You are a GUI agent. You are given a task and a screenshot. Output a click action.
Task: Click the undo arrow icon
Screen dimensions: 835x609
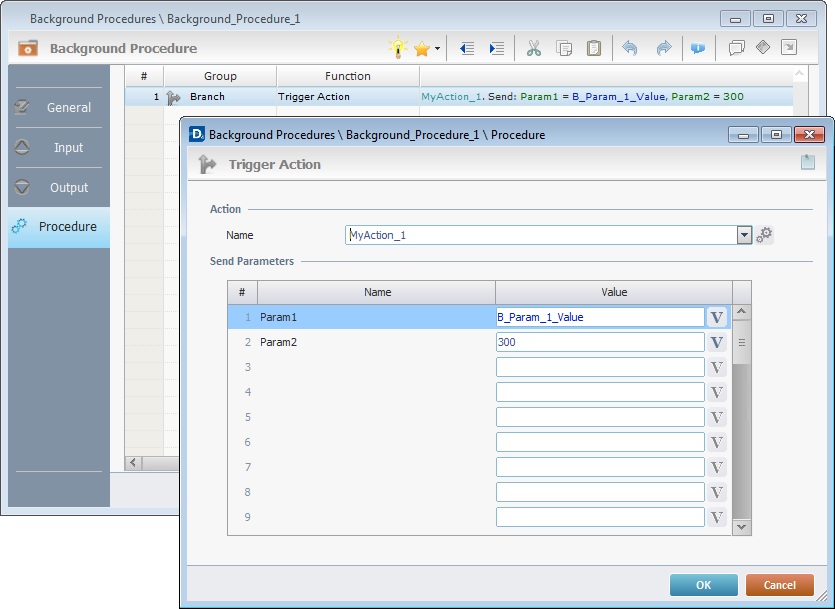(629, 48)
